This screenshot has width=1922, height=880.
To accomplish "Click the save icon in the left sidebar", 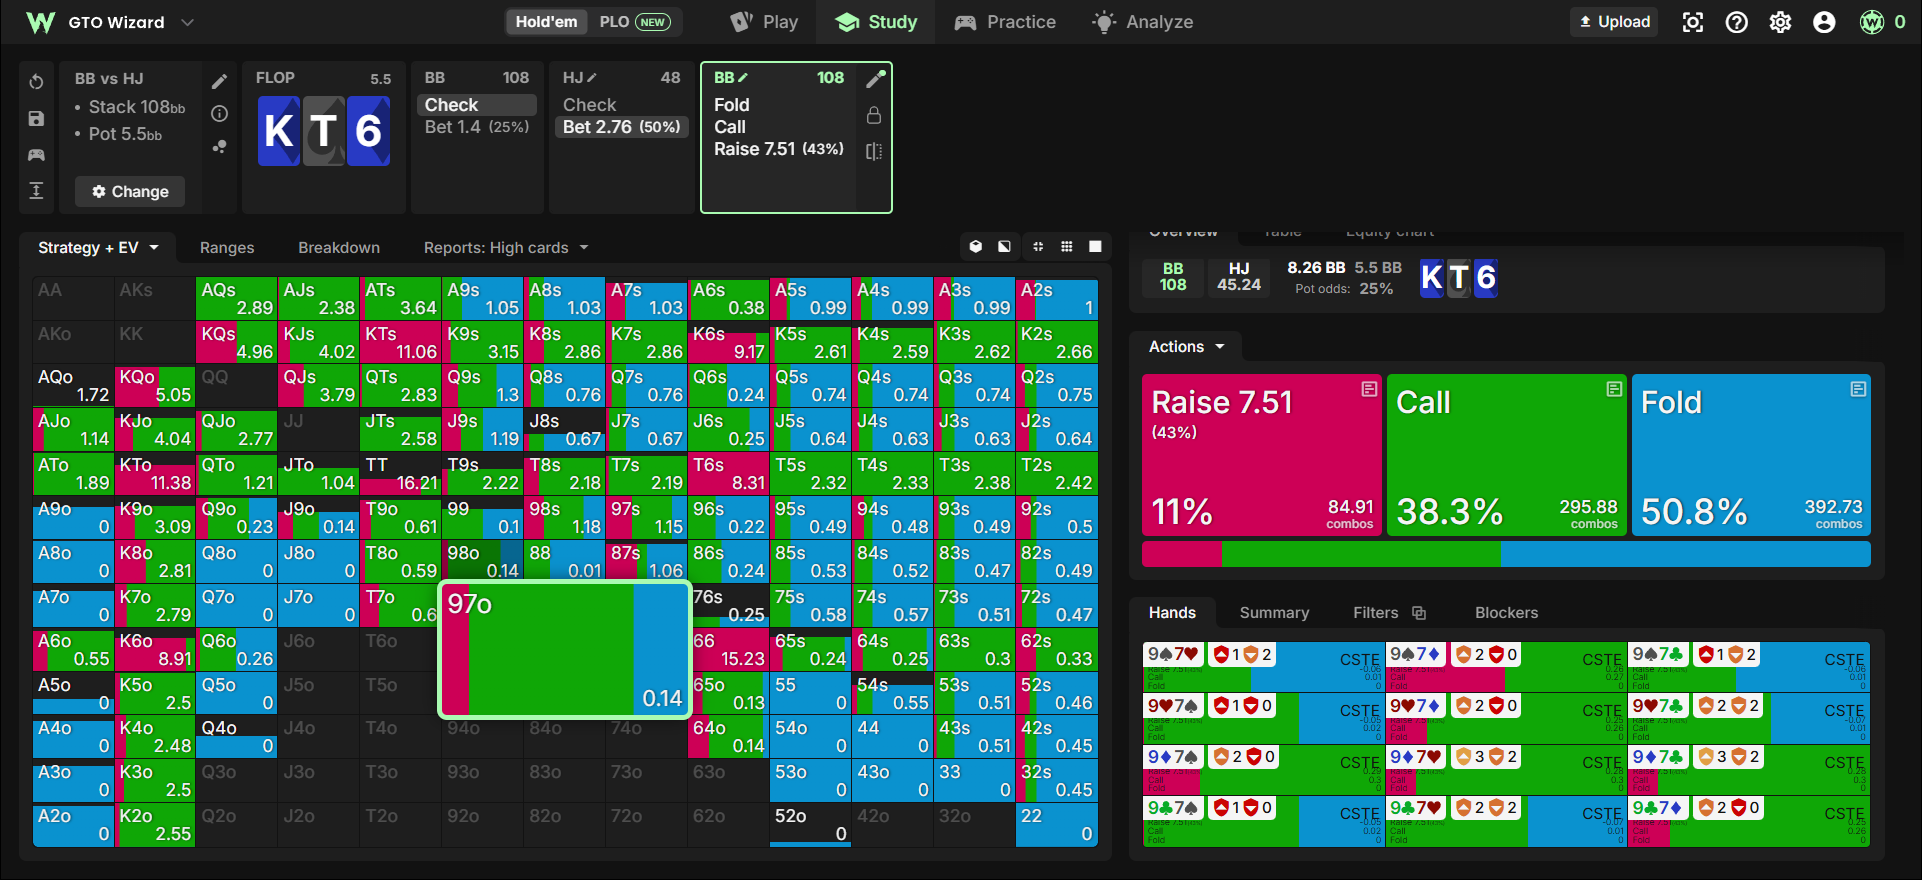I will [36, 118].
